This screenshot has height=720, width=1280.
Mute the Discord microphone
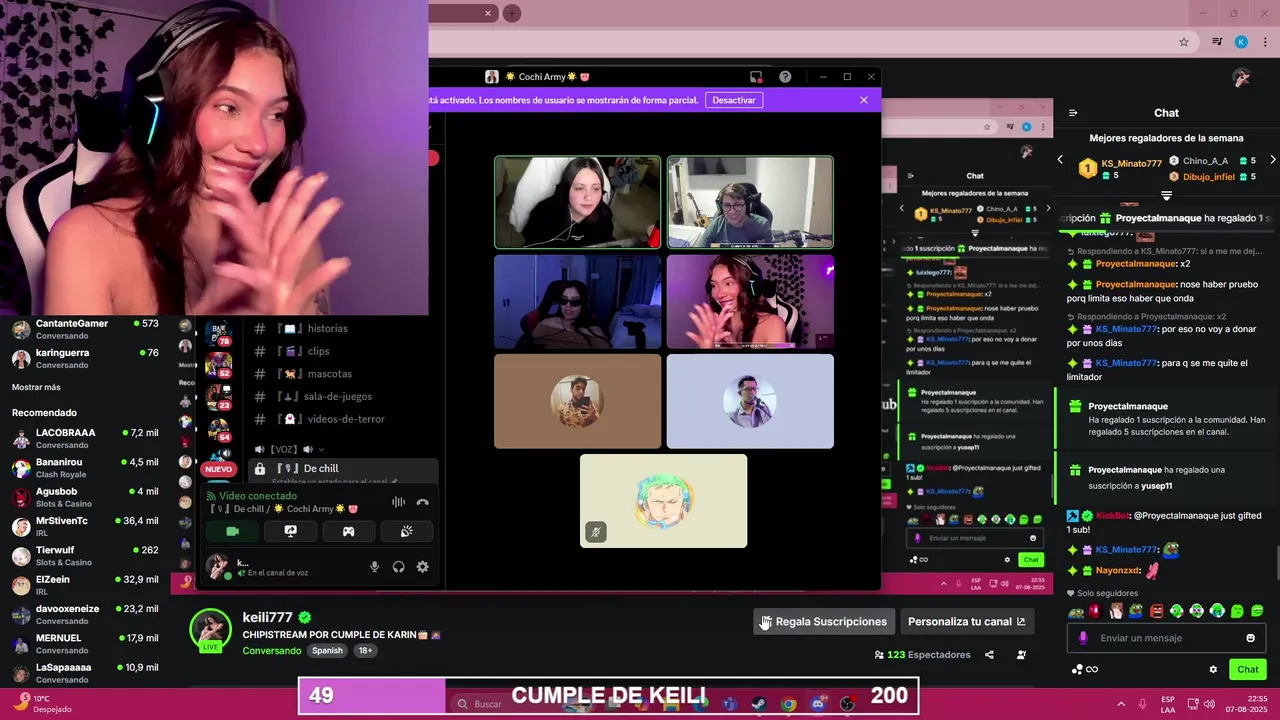pos(374,567)
